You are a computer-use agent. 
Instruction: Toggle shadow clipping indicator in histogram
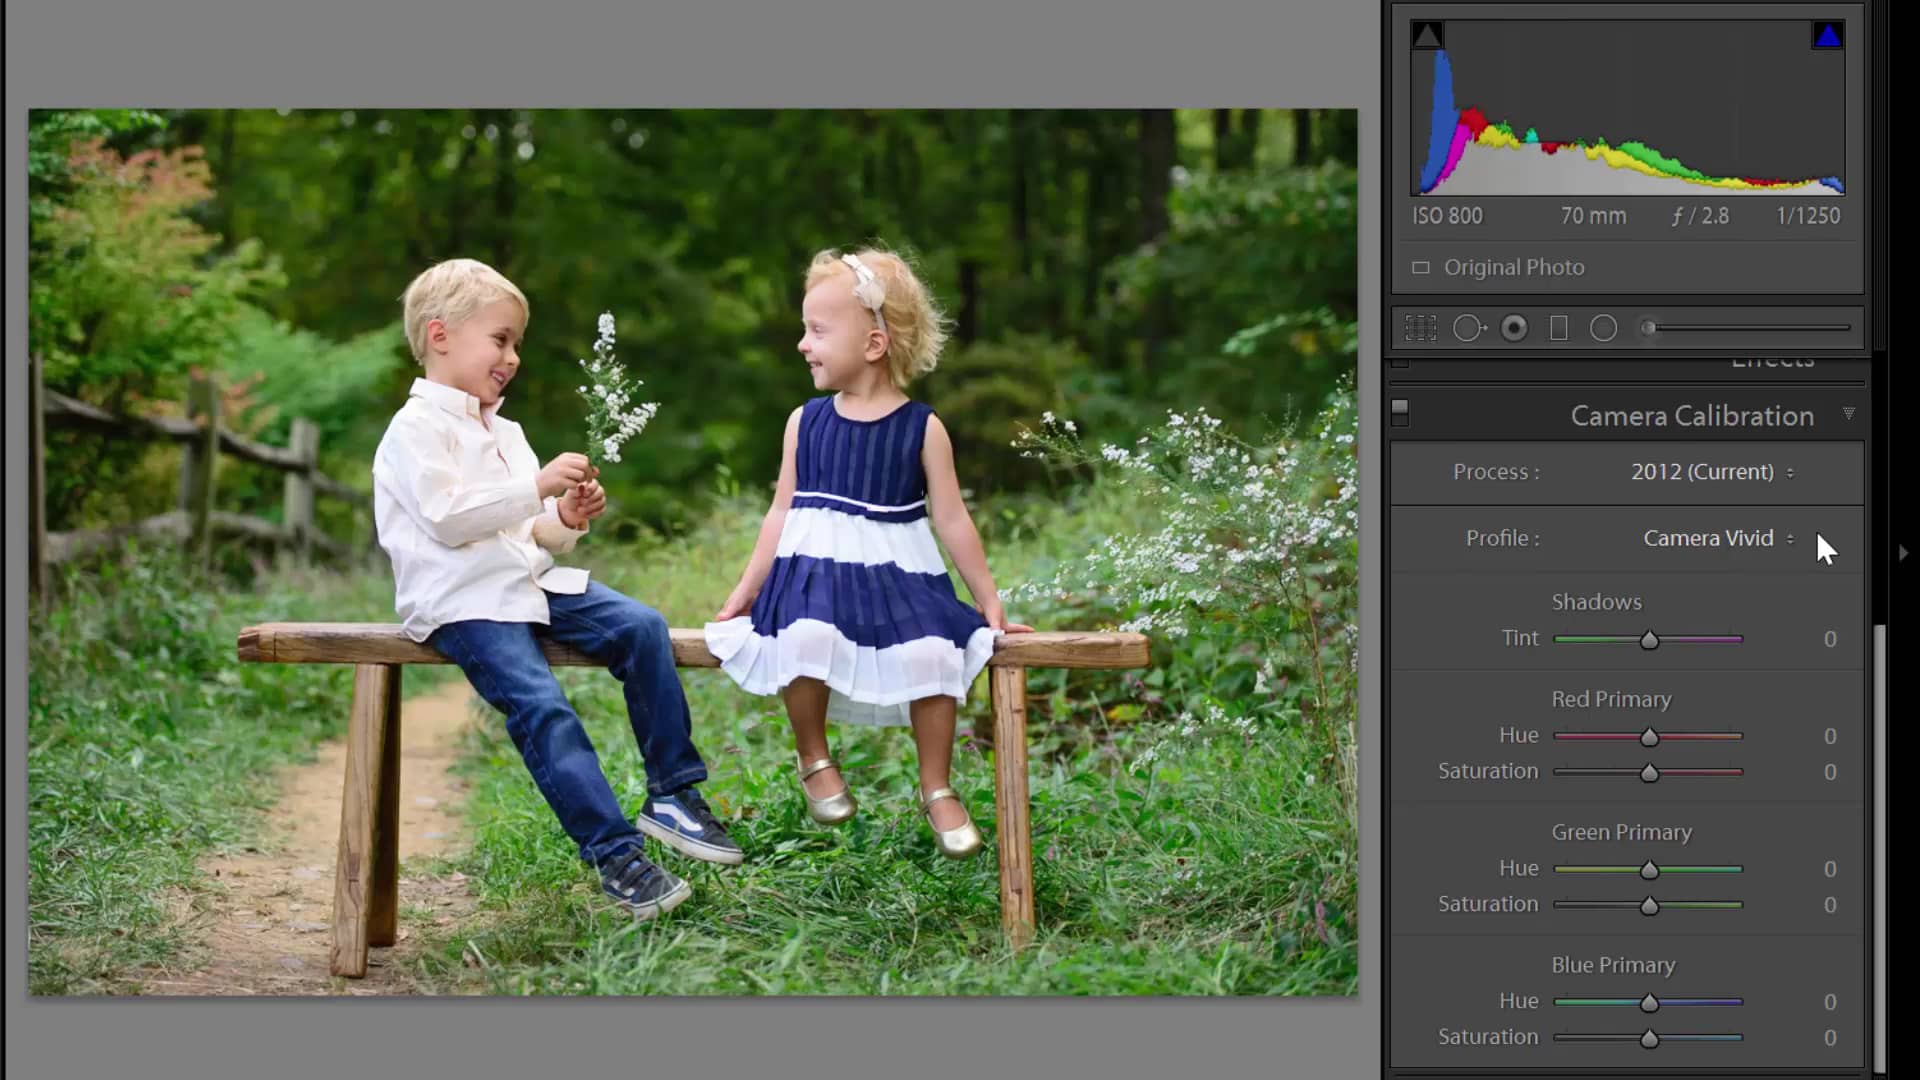tap(1427, 35)
